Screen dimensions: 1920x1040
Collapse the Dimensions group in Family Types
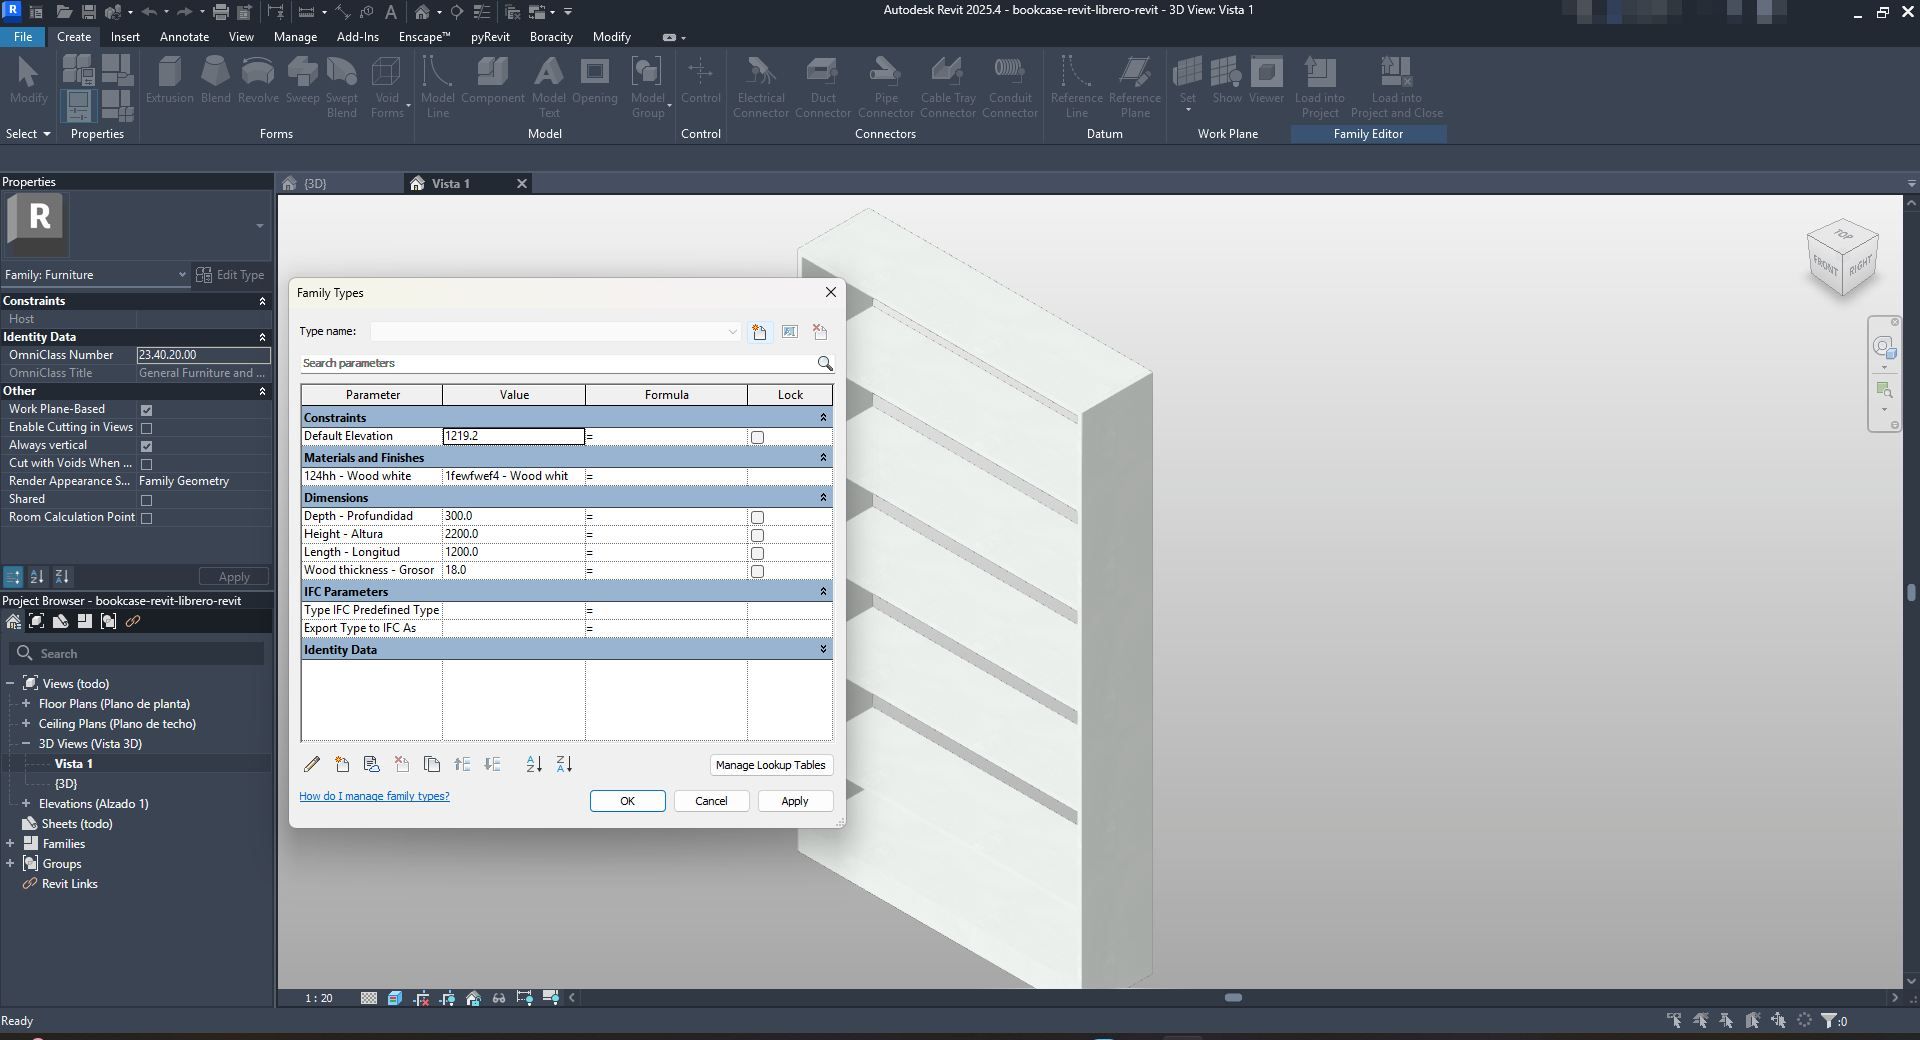823,498
